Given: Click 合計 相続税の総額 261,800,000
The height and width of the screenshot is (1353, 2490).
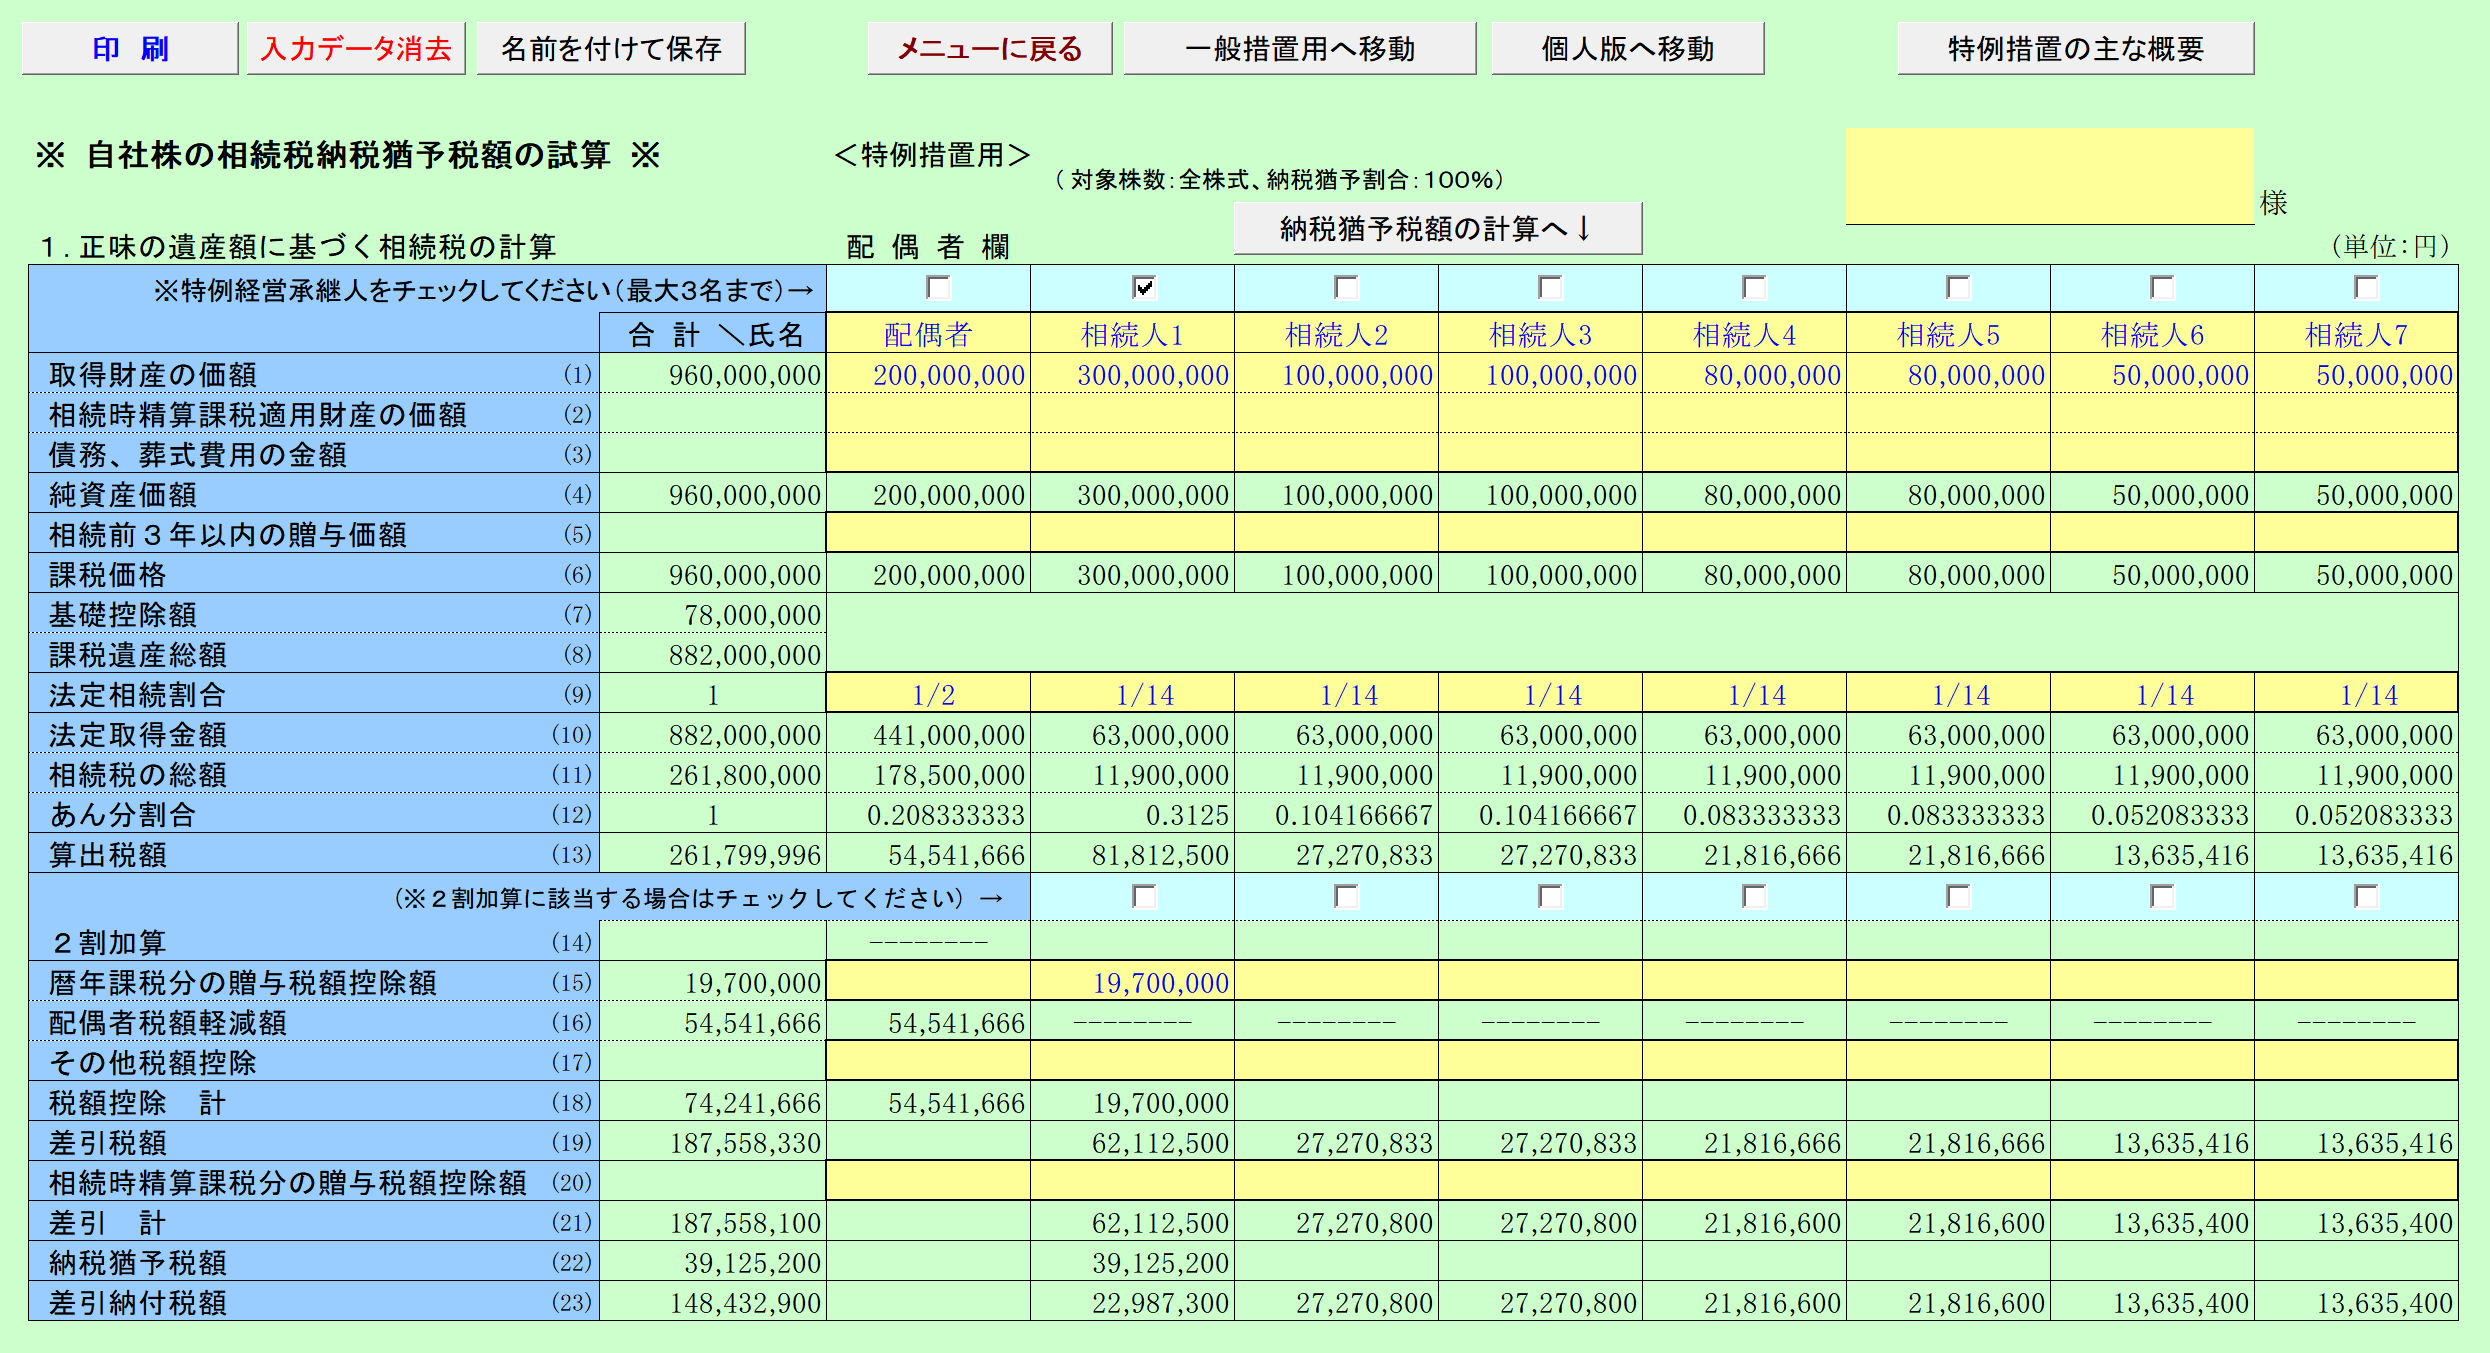Looking at the screenshot, I should (x=713, y=774).
